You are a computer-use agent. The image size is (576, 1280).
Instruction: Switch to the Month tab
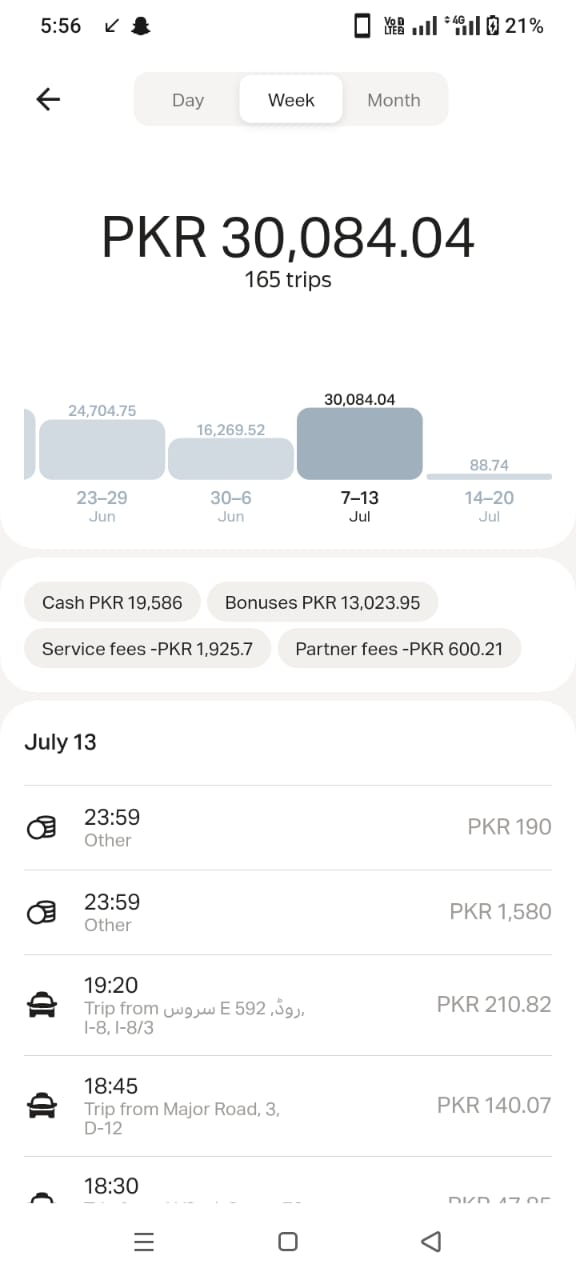(x=394, y=100)
